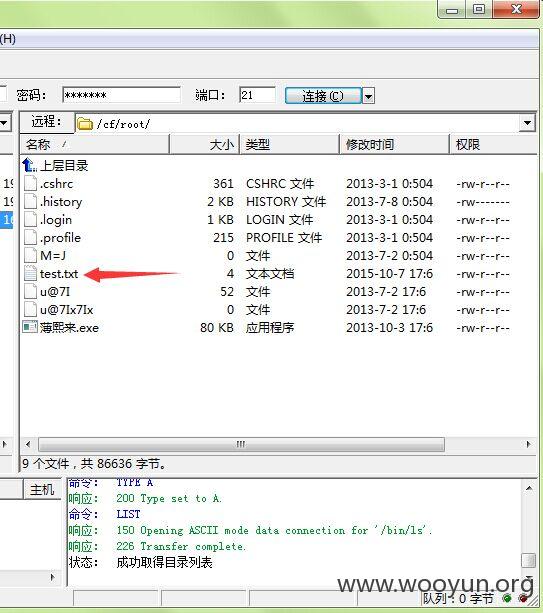
Task: Expand the remote path /cf/root/ dropdown
Action: click(527, 123)
